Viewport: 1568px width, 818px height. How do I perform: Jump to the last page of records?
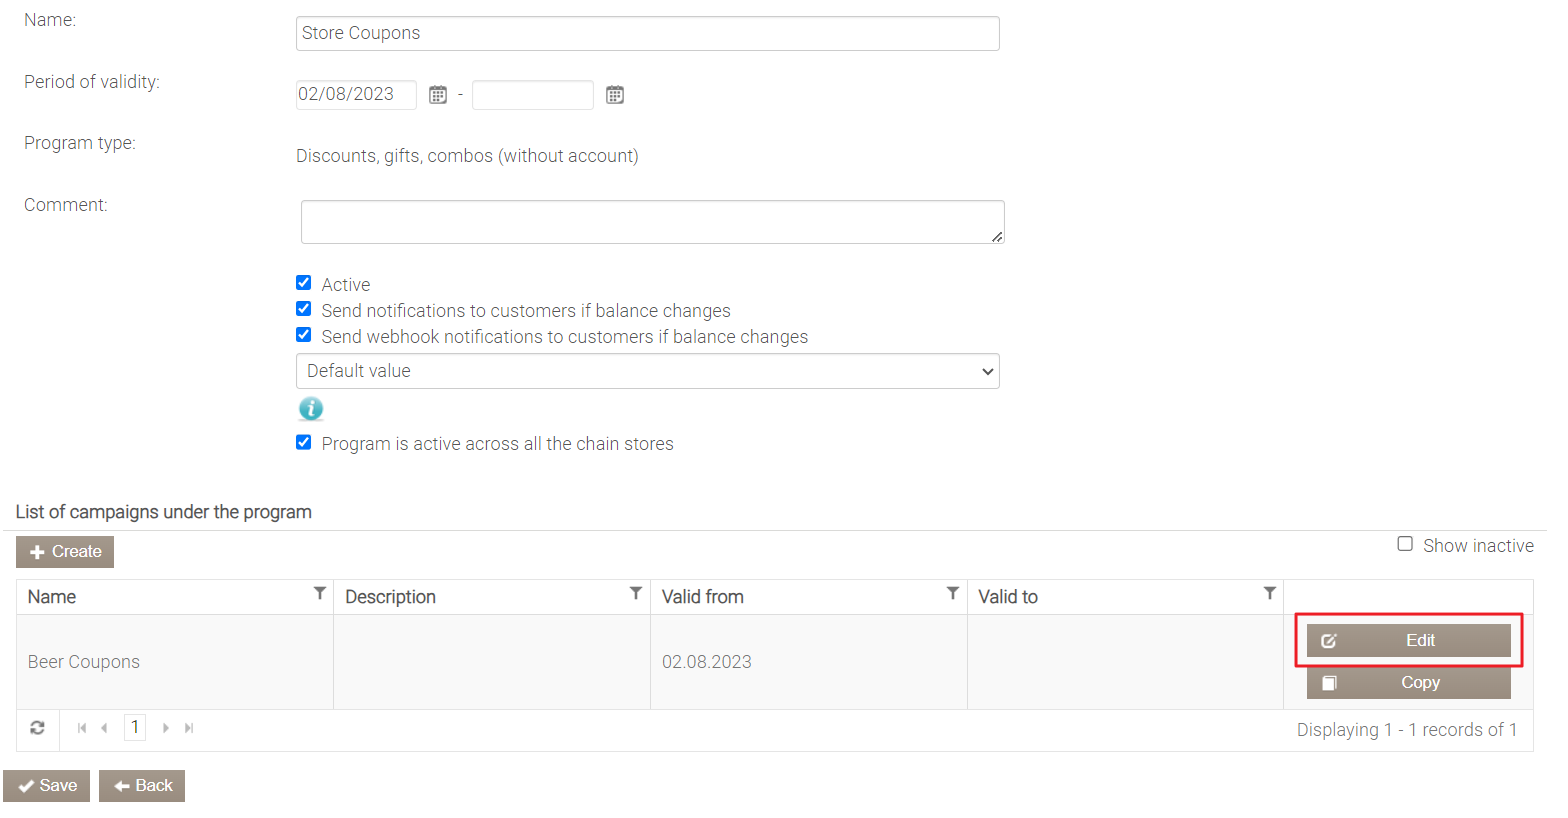[189, 728]
